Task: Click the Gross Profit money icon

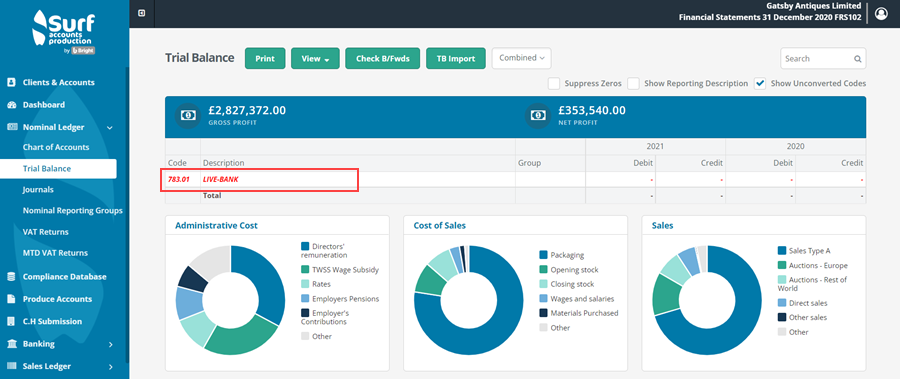Action: click(x=187, y=115)
